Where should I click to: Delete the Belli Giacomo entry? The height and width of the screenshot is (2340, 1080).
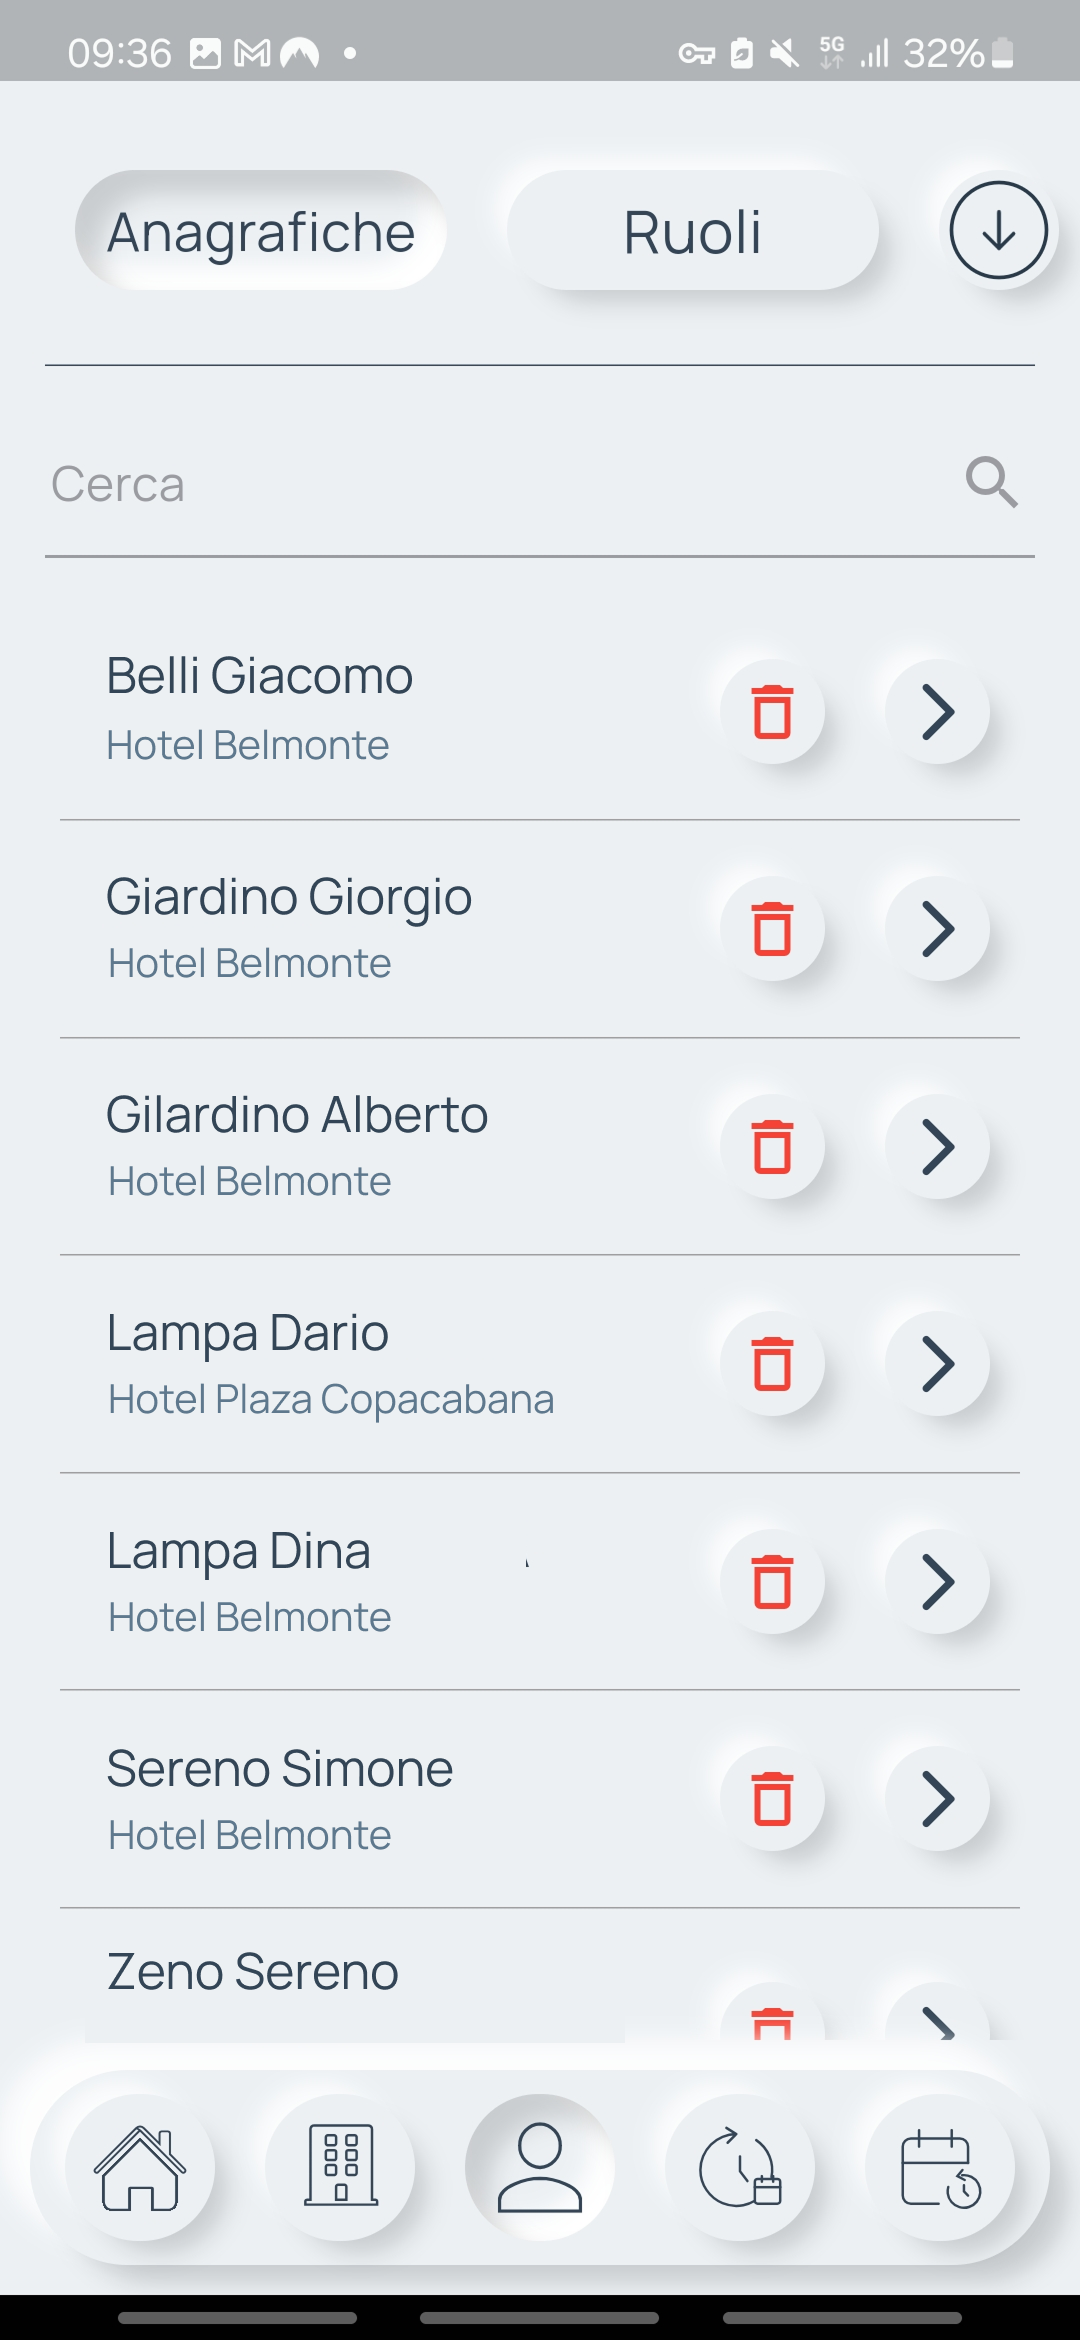coord(772,712)
